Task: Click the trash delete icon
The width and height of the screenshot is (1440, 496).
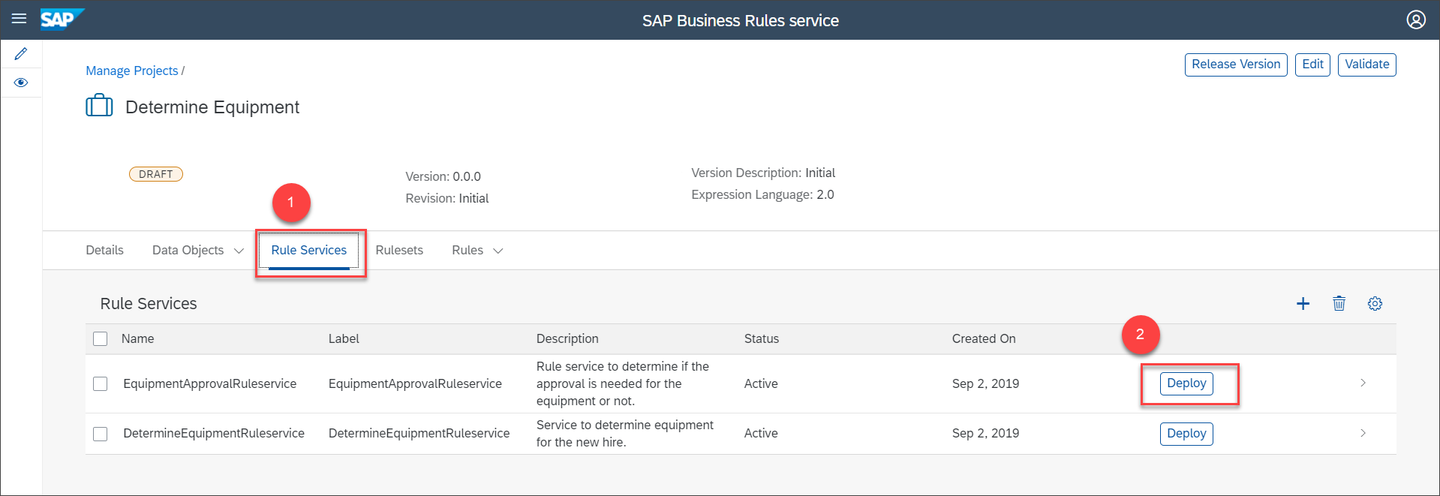Action: click(x=1339, y=303)
